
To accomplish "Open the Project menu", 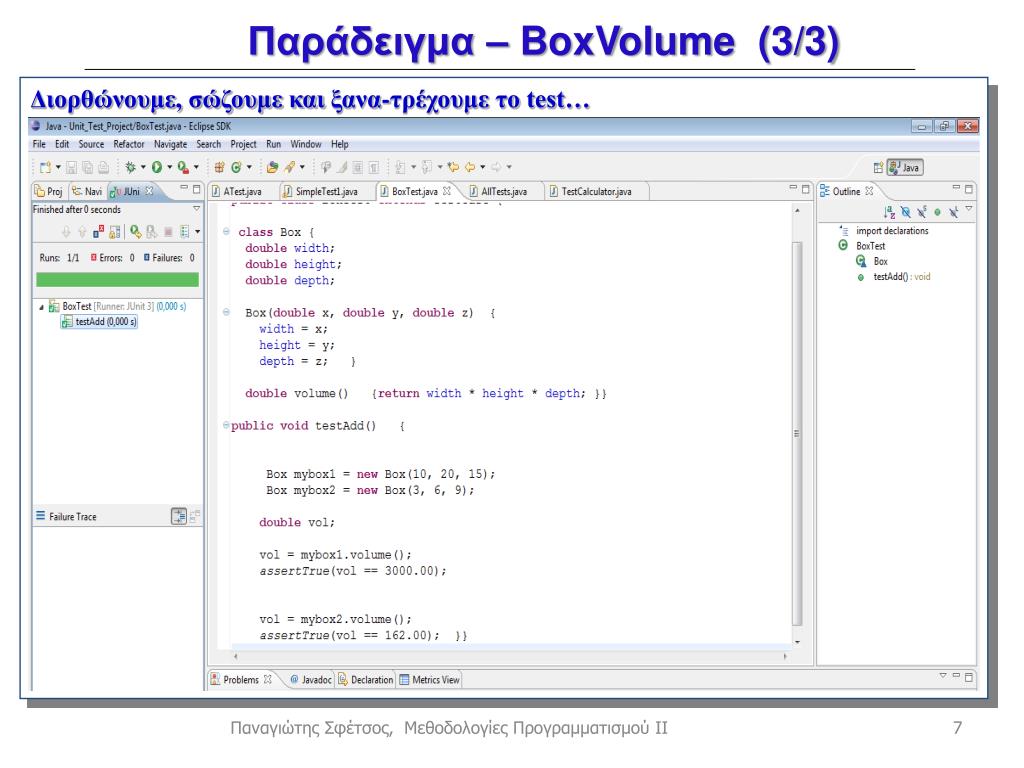I will pos(244,144).
